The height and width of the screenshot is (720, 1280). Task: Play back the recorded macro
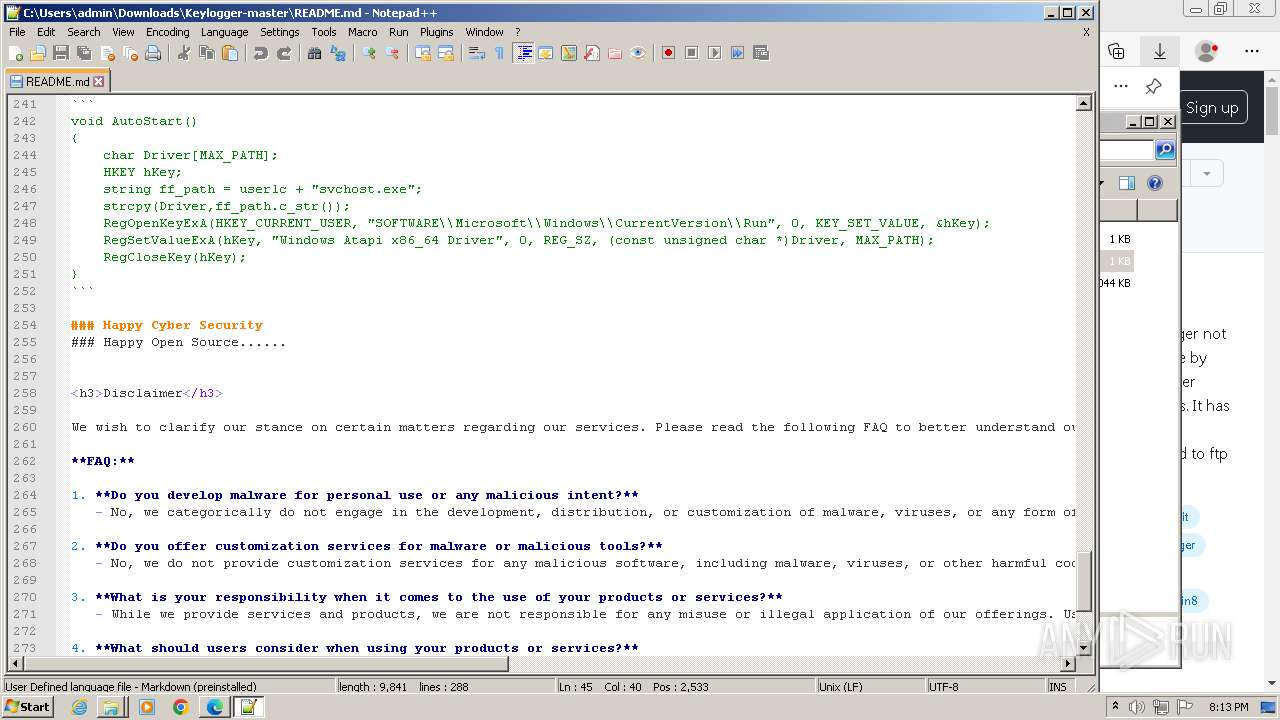tap(715, 53)
